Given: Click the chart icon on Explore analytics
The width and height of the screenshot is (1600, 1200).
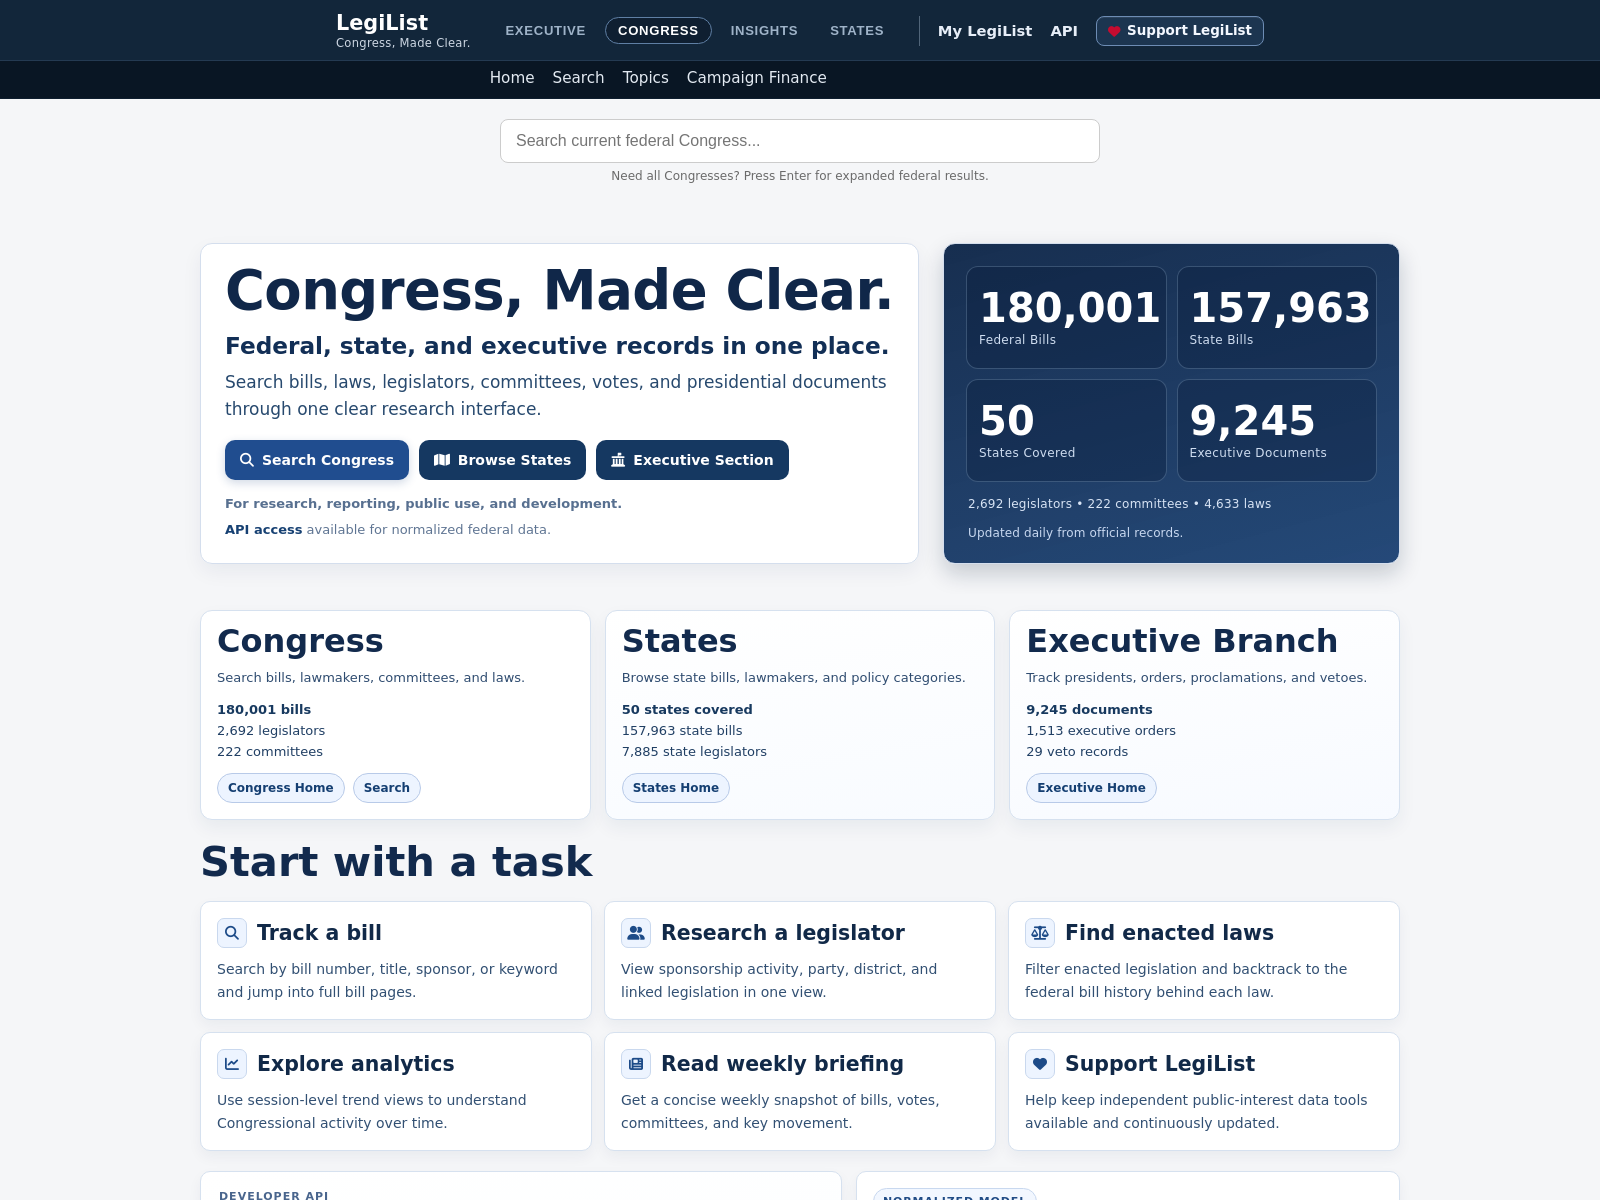Looking at the screenshot, I should pos(232,1064).
